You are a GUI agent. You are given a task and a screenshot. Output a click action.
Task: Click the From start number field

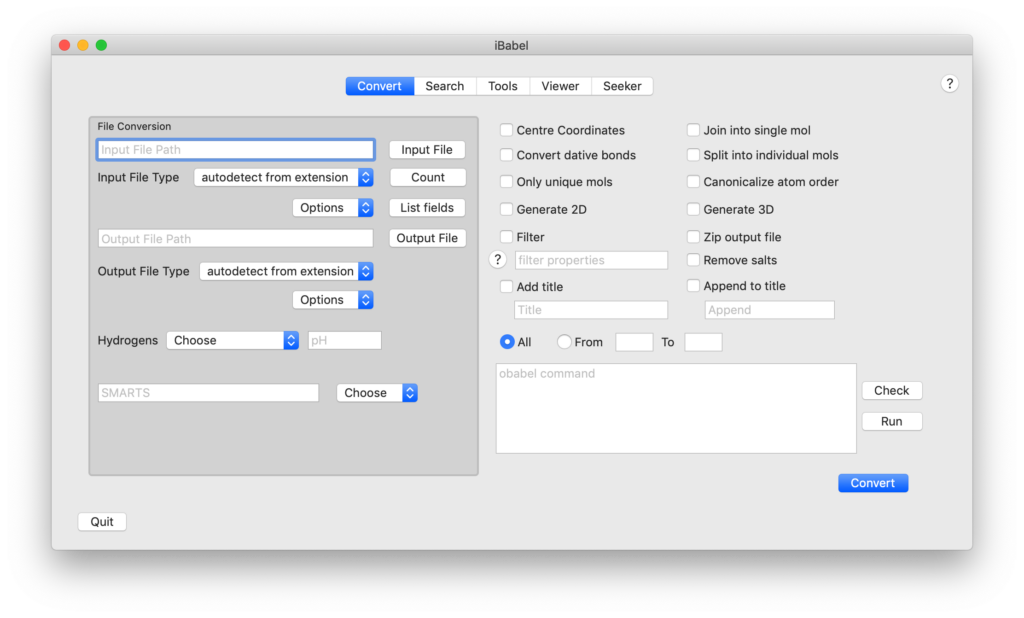[x=634, y=342]
